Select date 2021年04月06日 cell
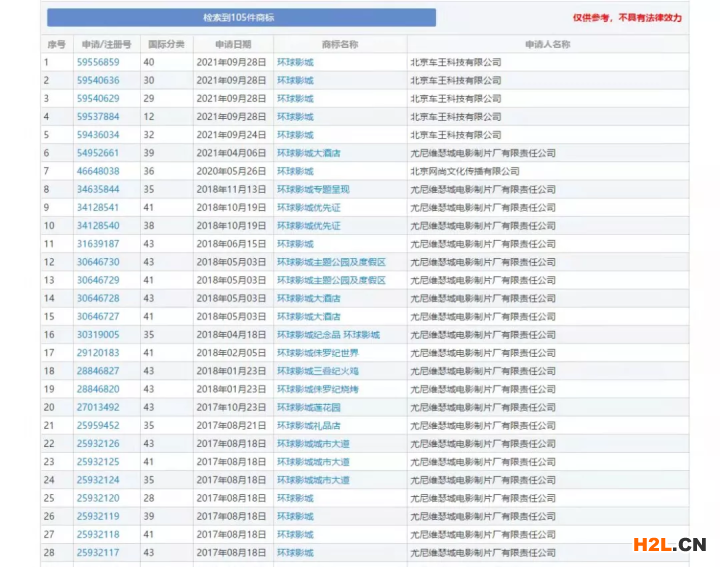The width and height of the screenshot is (720, 567). coord(231,153)
